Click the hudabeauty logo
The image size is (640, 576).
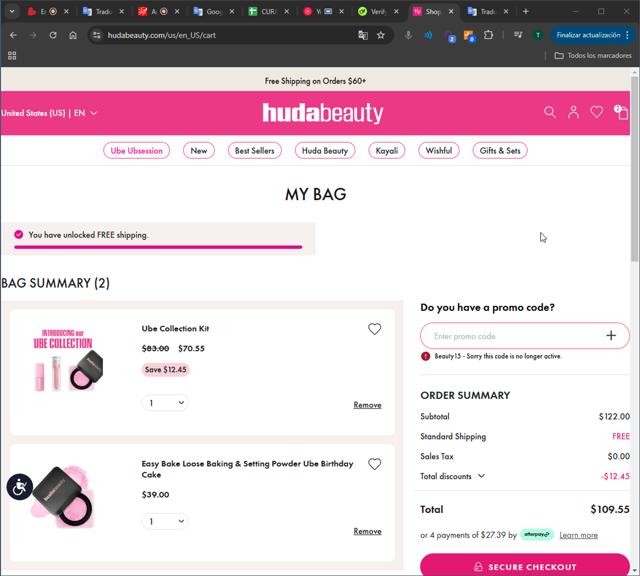click(x=322, y=113)
